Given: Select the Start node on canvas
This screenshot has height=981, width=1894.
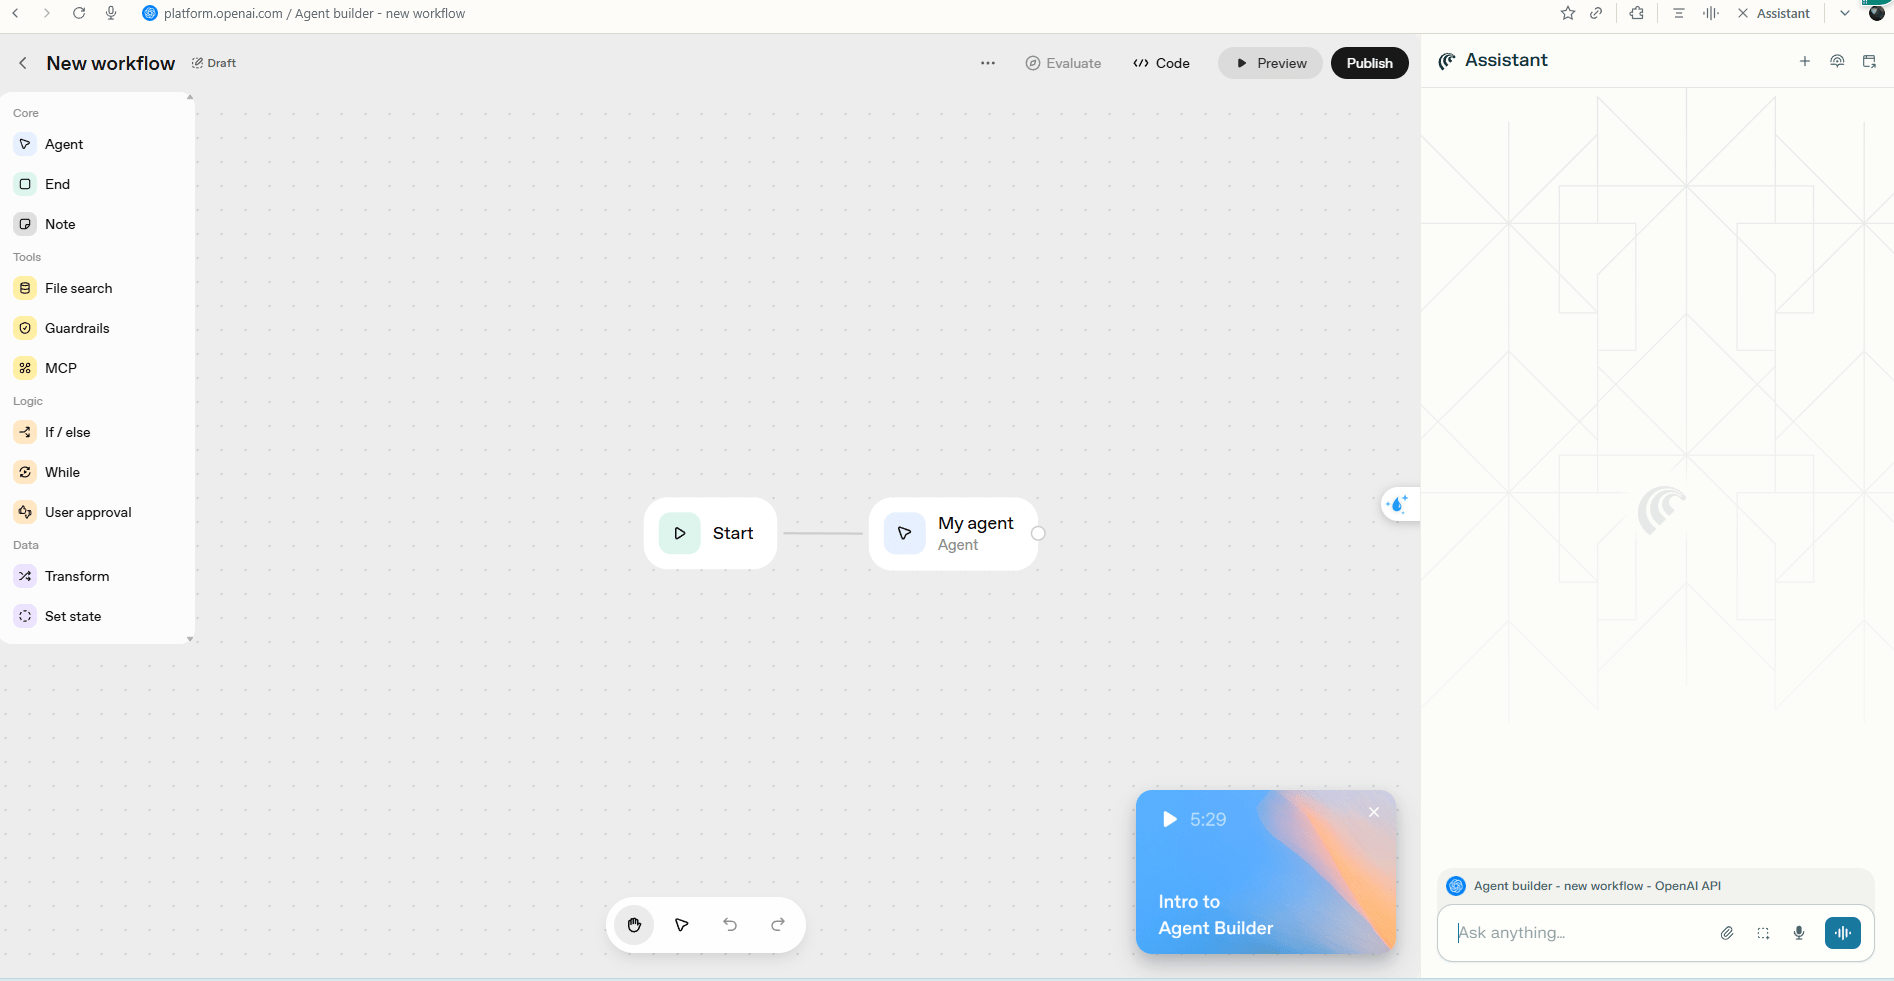Looking at the screenshot, I should coord(710,533).
